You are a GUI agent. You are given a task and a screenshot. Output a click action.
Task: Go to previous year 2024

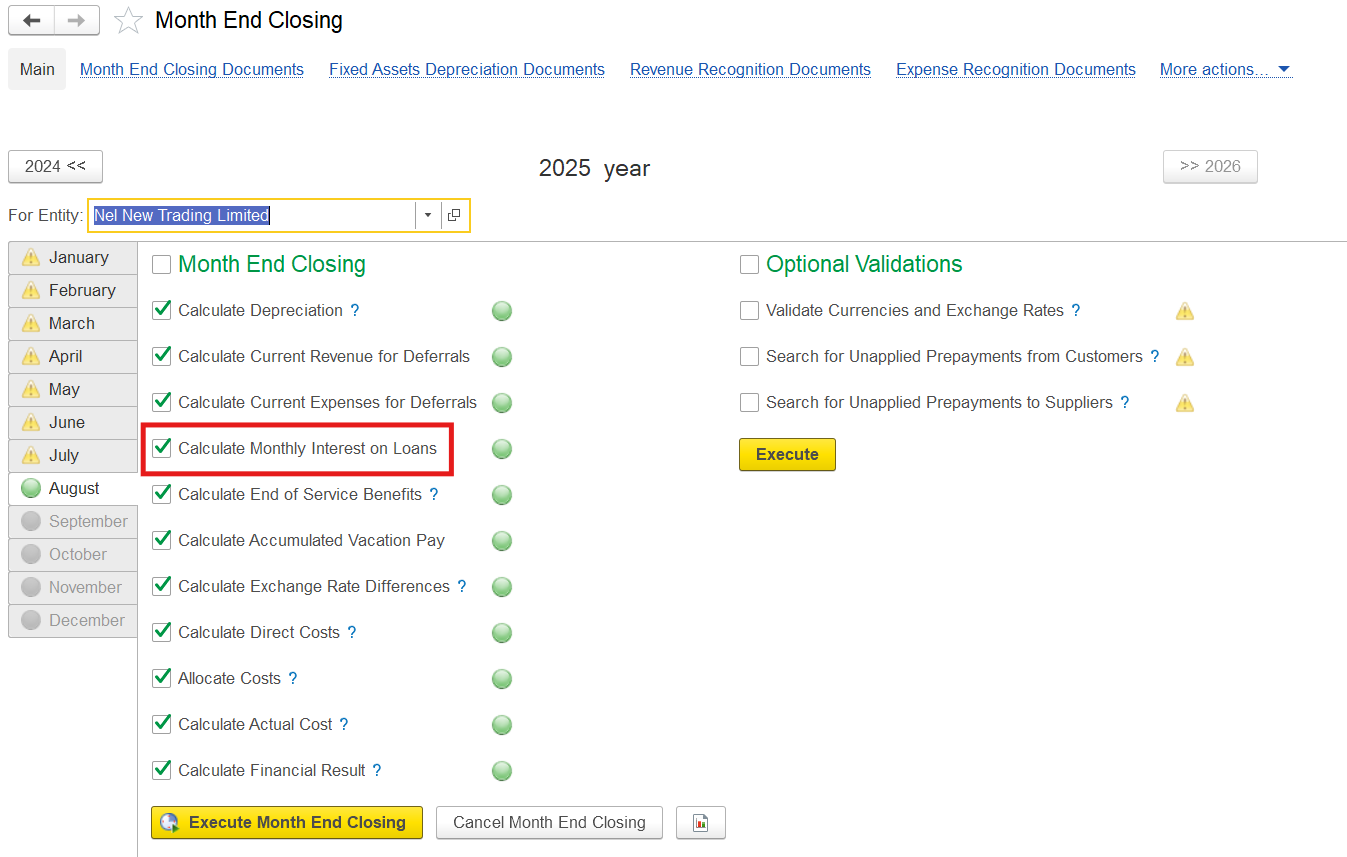55,166
